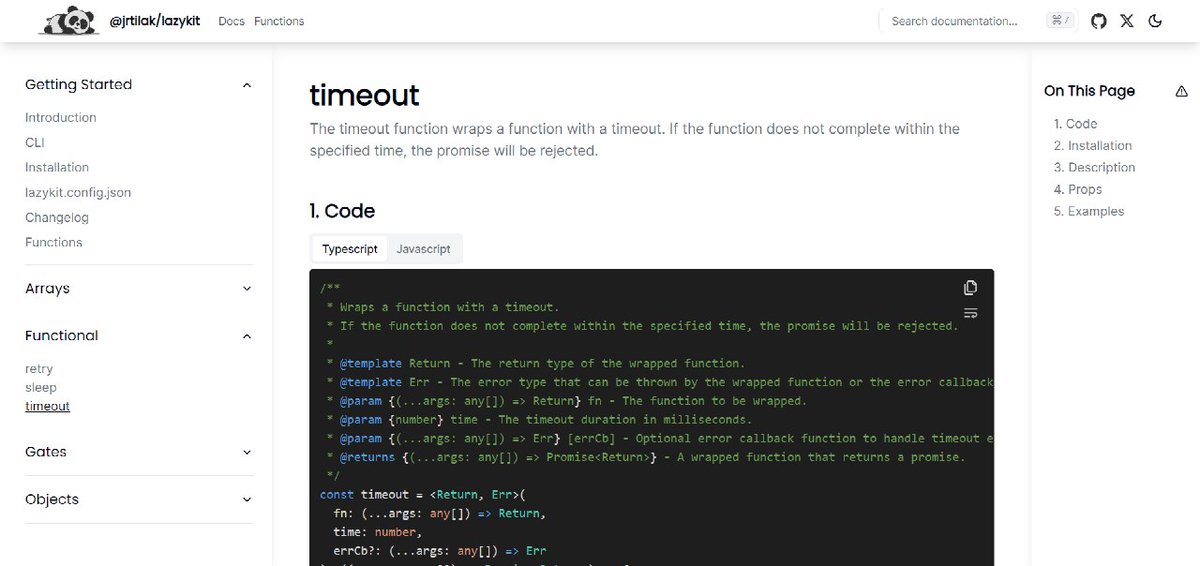Open the GitHub repository icon
1200x566 pixels.
pyautogui.click(x=1099, y=21)
